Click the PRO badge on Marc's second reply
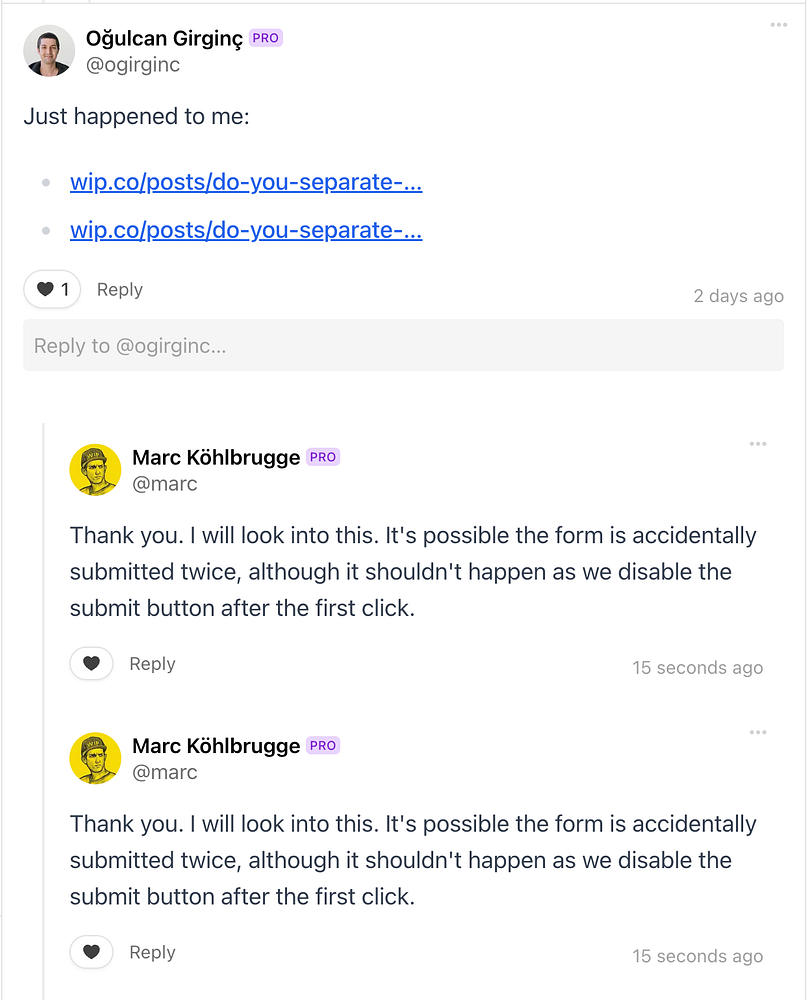This screenshot has height=1000, width=808. pos(323,746)
